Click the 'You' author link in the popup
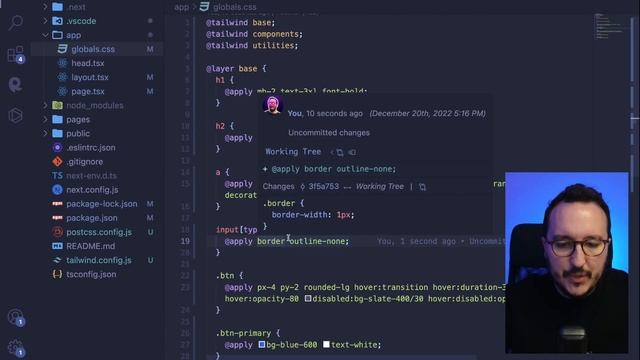 tap(295, 113)
